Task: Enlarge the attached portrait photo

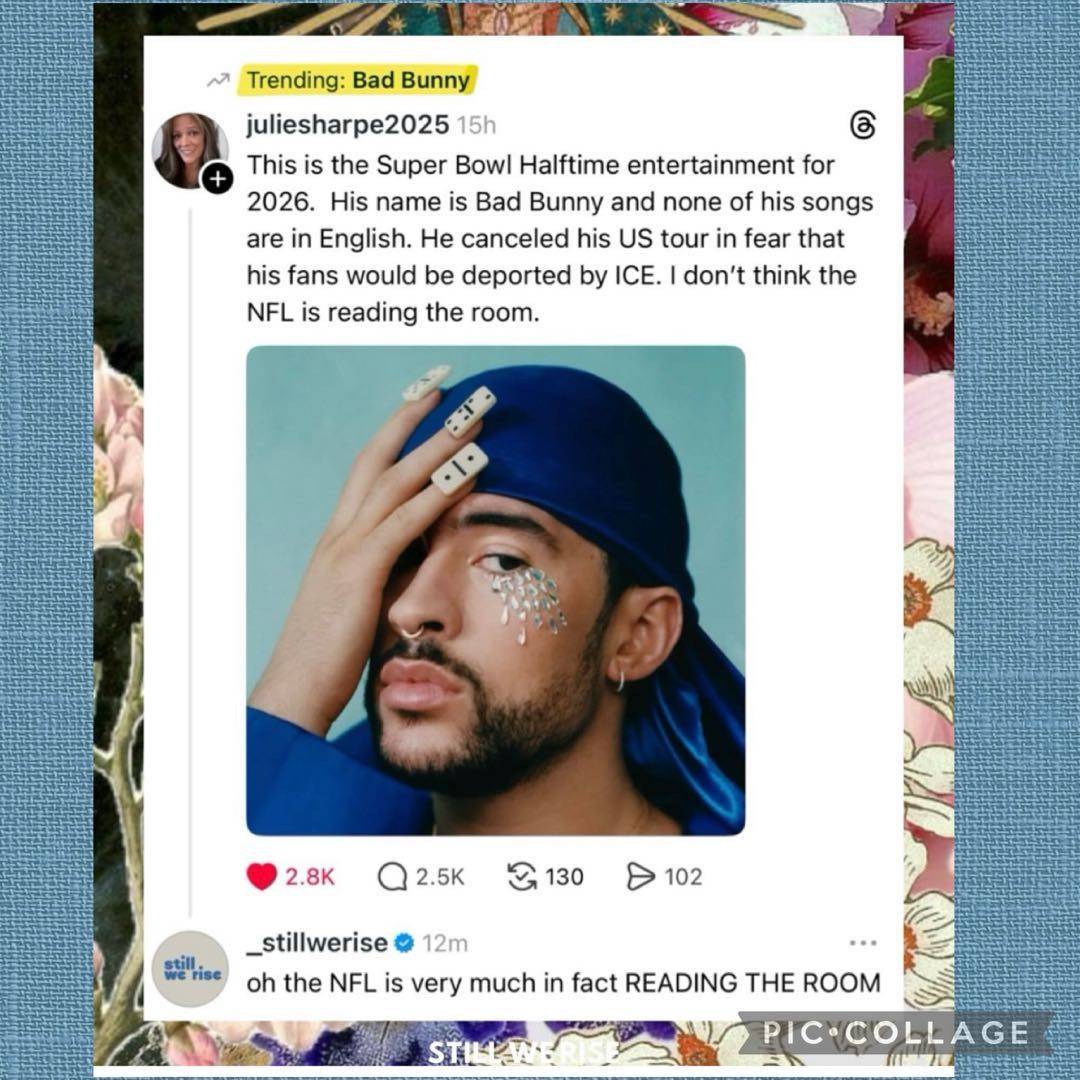Action: 496,590
